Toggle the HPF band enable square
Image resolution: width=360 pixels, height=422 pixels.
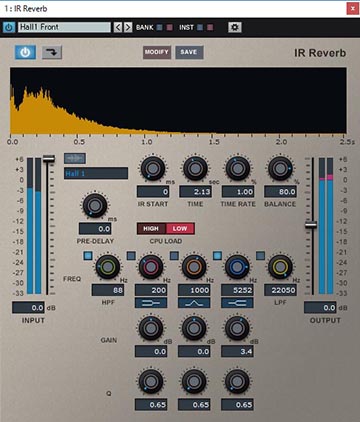(88, 256)
